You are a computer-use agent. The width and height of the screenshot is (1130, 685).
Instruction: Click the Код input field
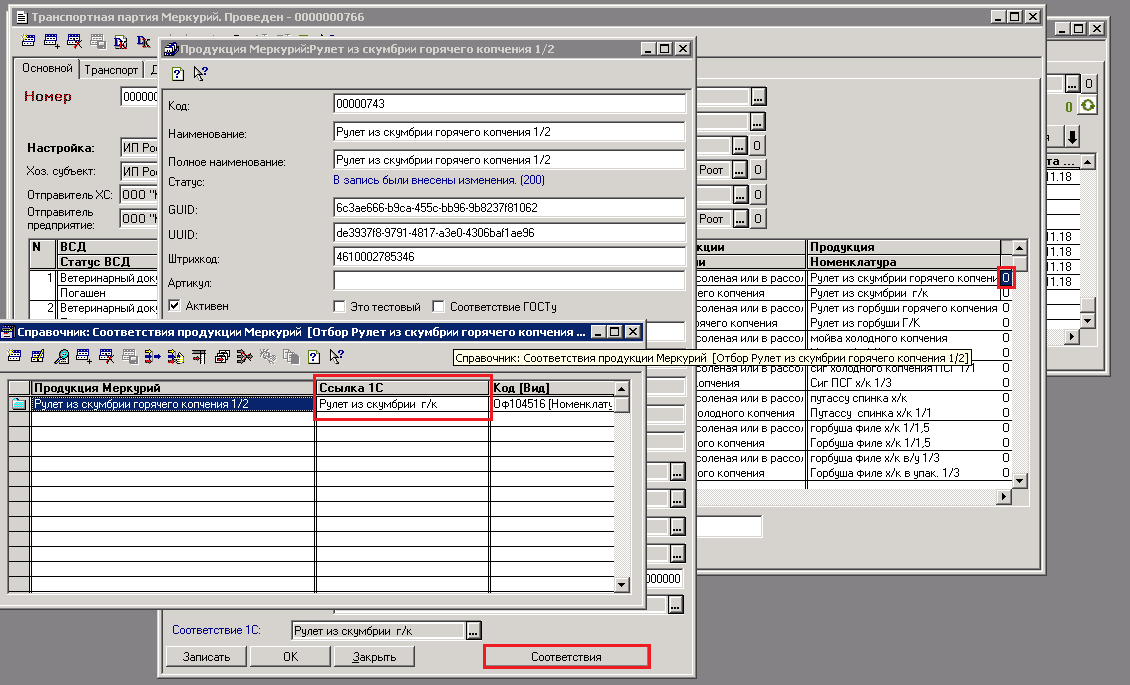pos(510,104)
